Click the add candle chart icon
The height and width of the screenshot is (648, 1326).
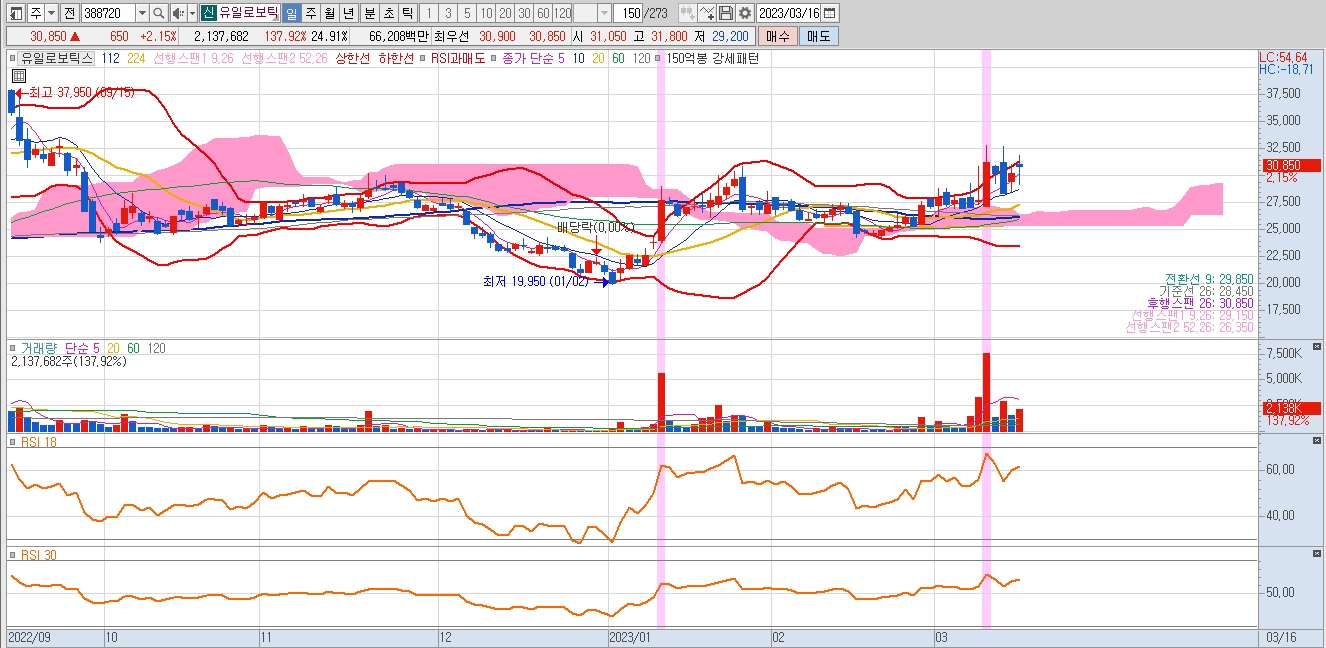click(687, 13)
